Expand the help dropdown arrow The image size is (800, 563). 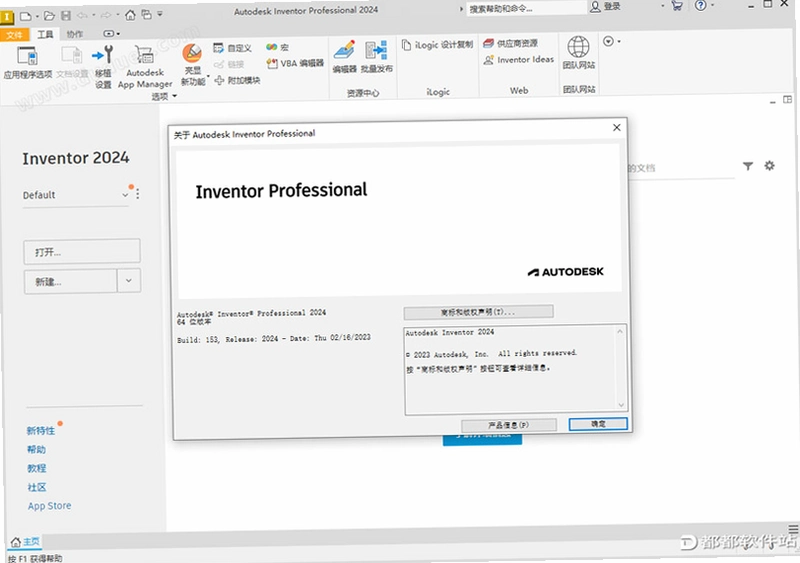click(713, 5)
